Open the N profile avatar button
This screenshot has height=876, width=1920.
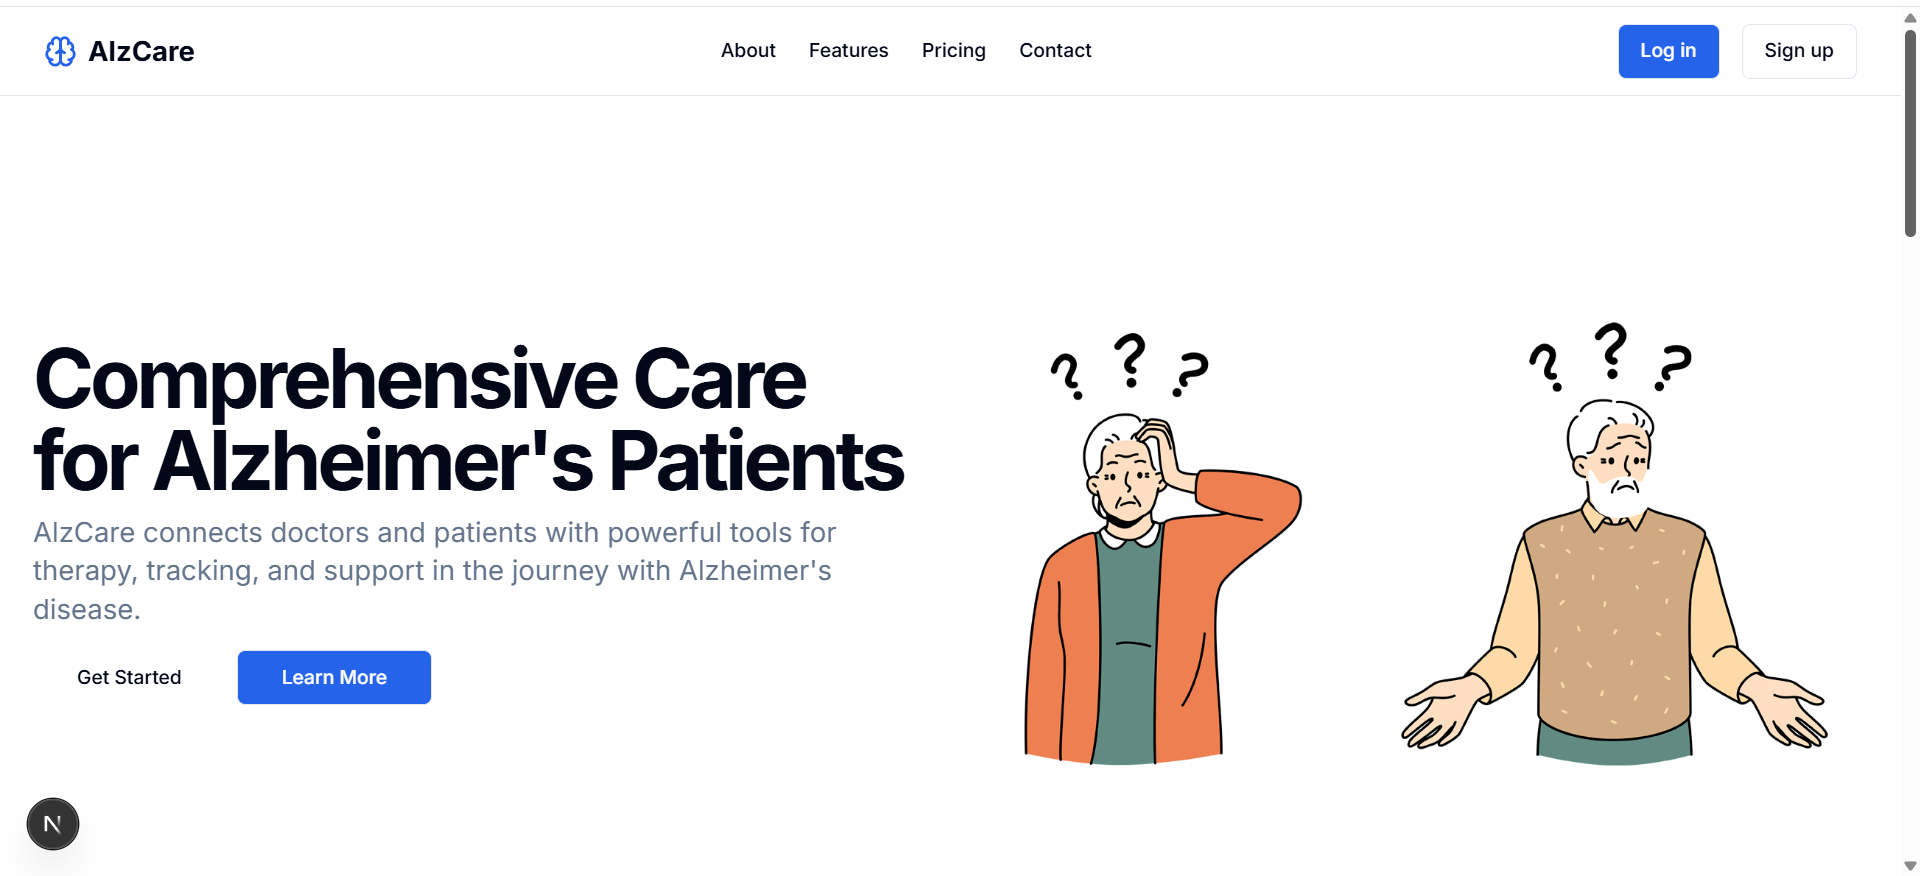pos(52,823)
